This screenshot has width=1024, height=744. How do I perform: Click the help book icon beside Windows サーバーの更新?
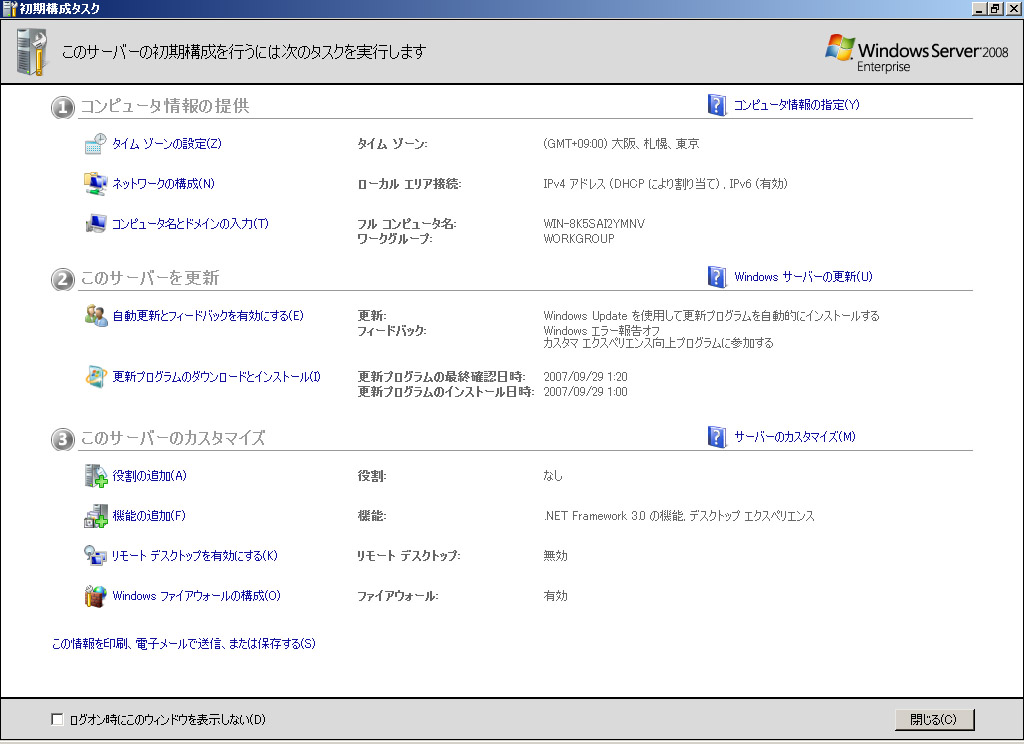[716, 276]
